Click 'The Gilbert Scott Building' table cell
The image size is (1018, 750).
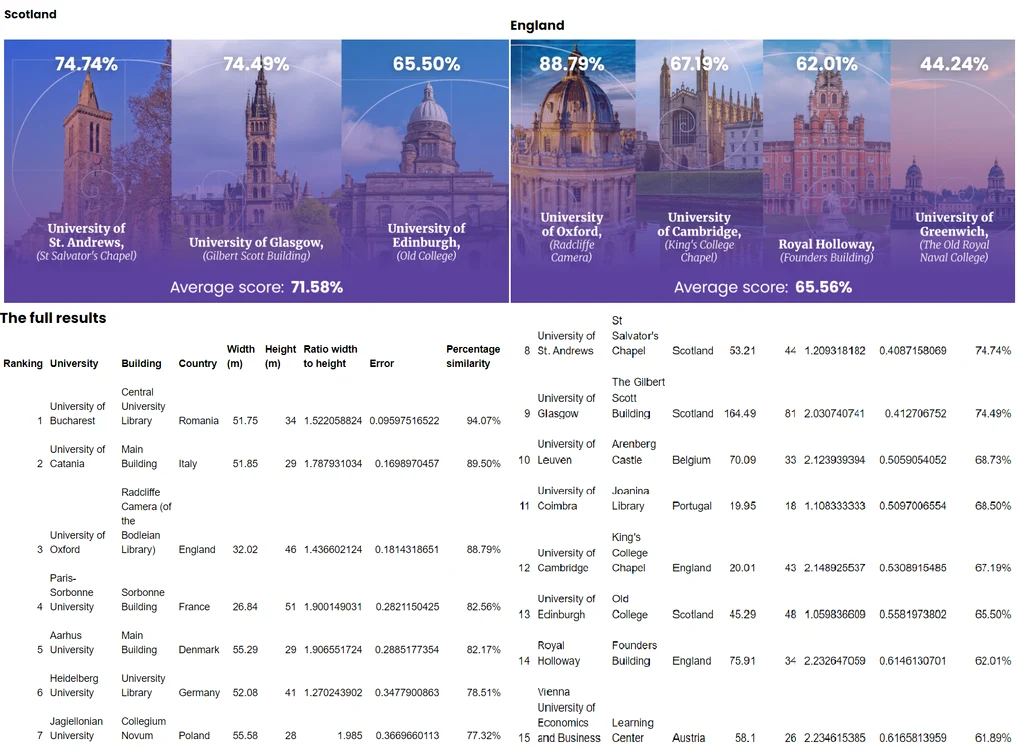click(x=638, y=397)
